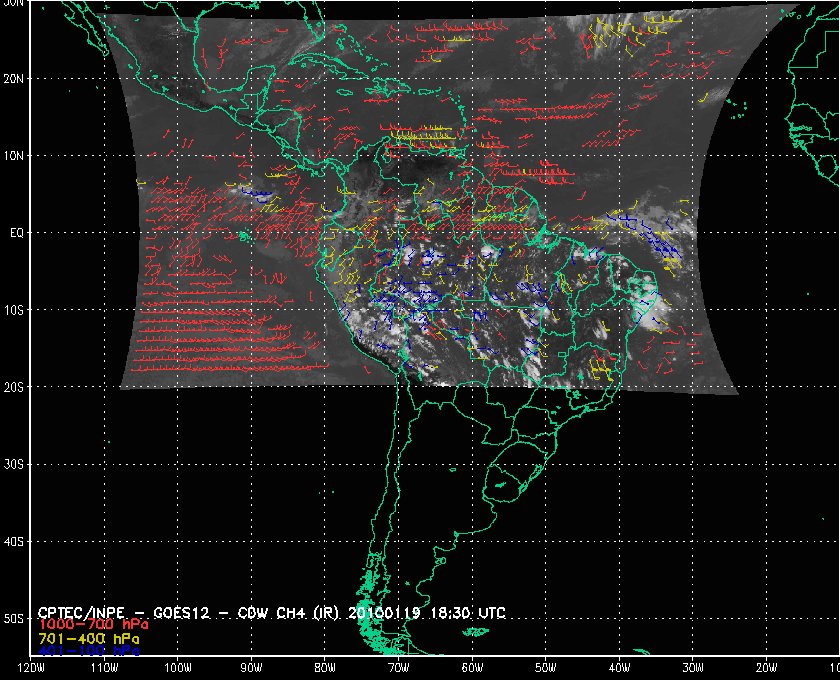Click the 80W longitude label
The height and width of the screenshot is (680, 840).
click(x=325, y=668)
